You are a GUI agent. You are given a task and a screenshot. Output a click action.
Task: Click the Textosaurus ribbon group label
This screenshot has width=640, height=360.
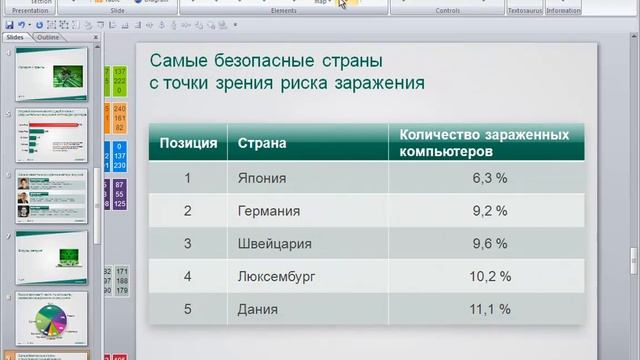tap(524, 11)
